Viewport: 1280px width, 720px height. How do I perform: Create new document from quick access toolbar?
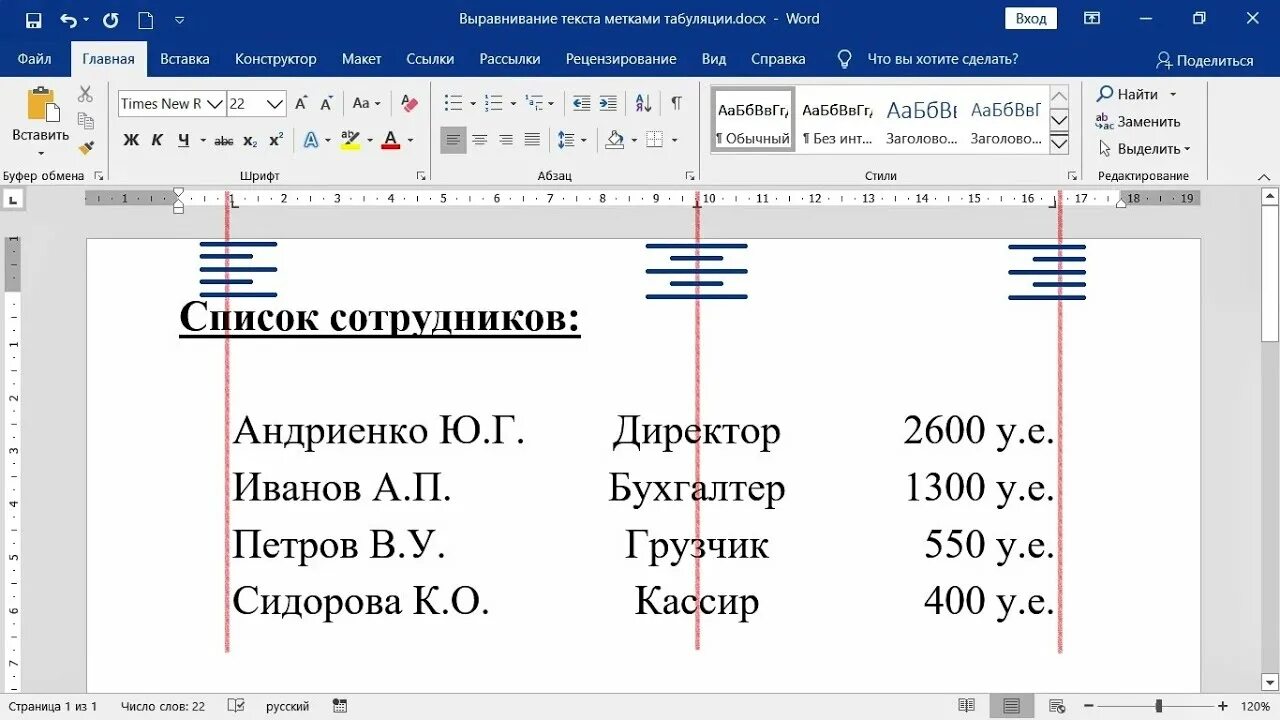[x=146, y=19]
